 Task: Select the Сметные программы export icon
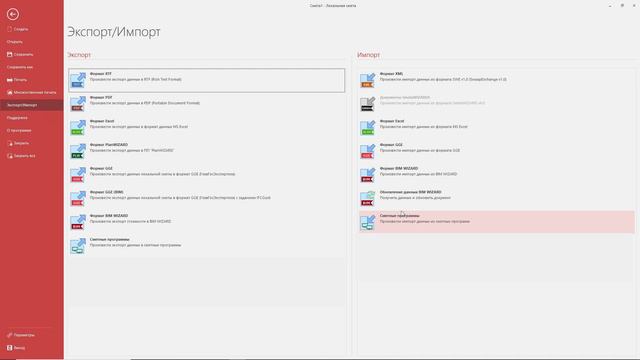click(78, 246)
